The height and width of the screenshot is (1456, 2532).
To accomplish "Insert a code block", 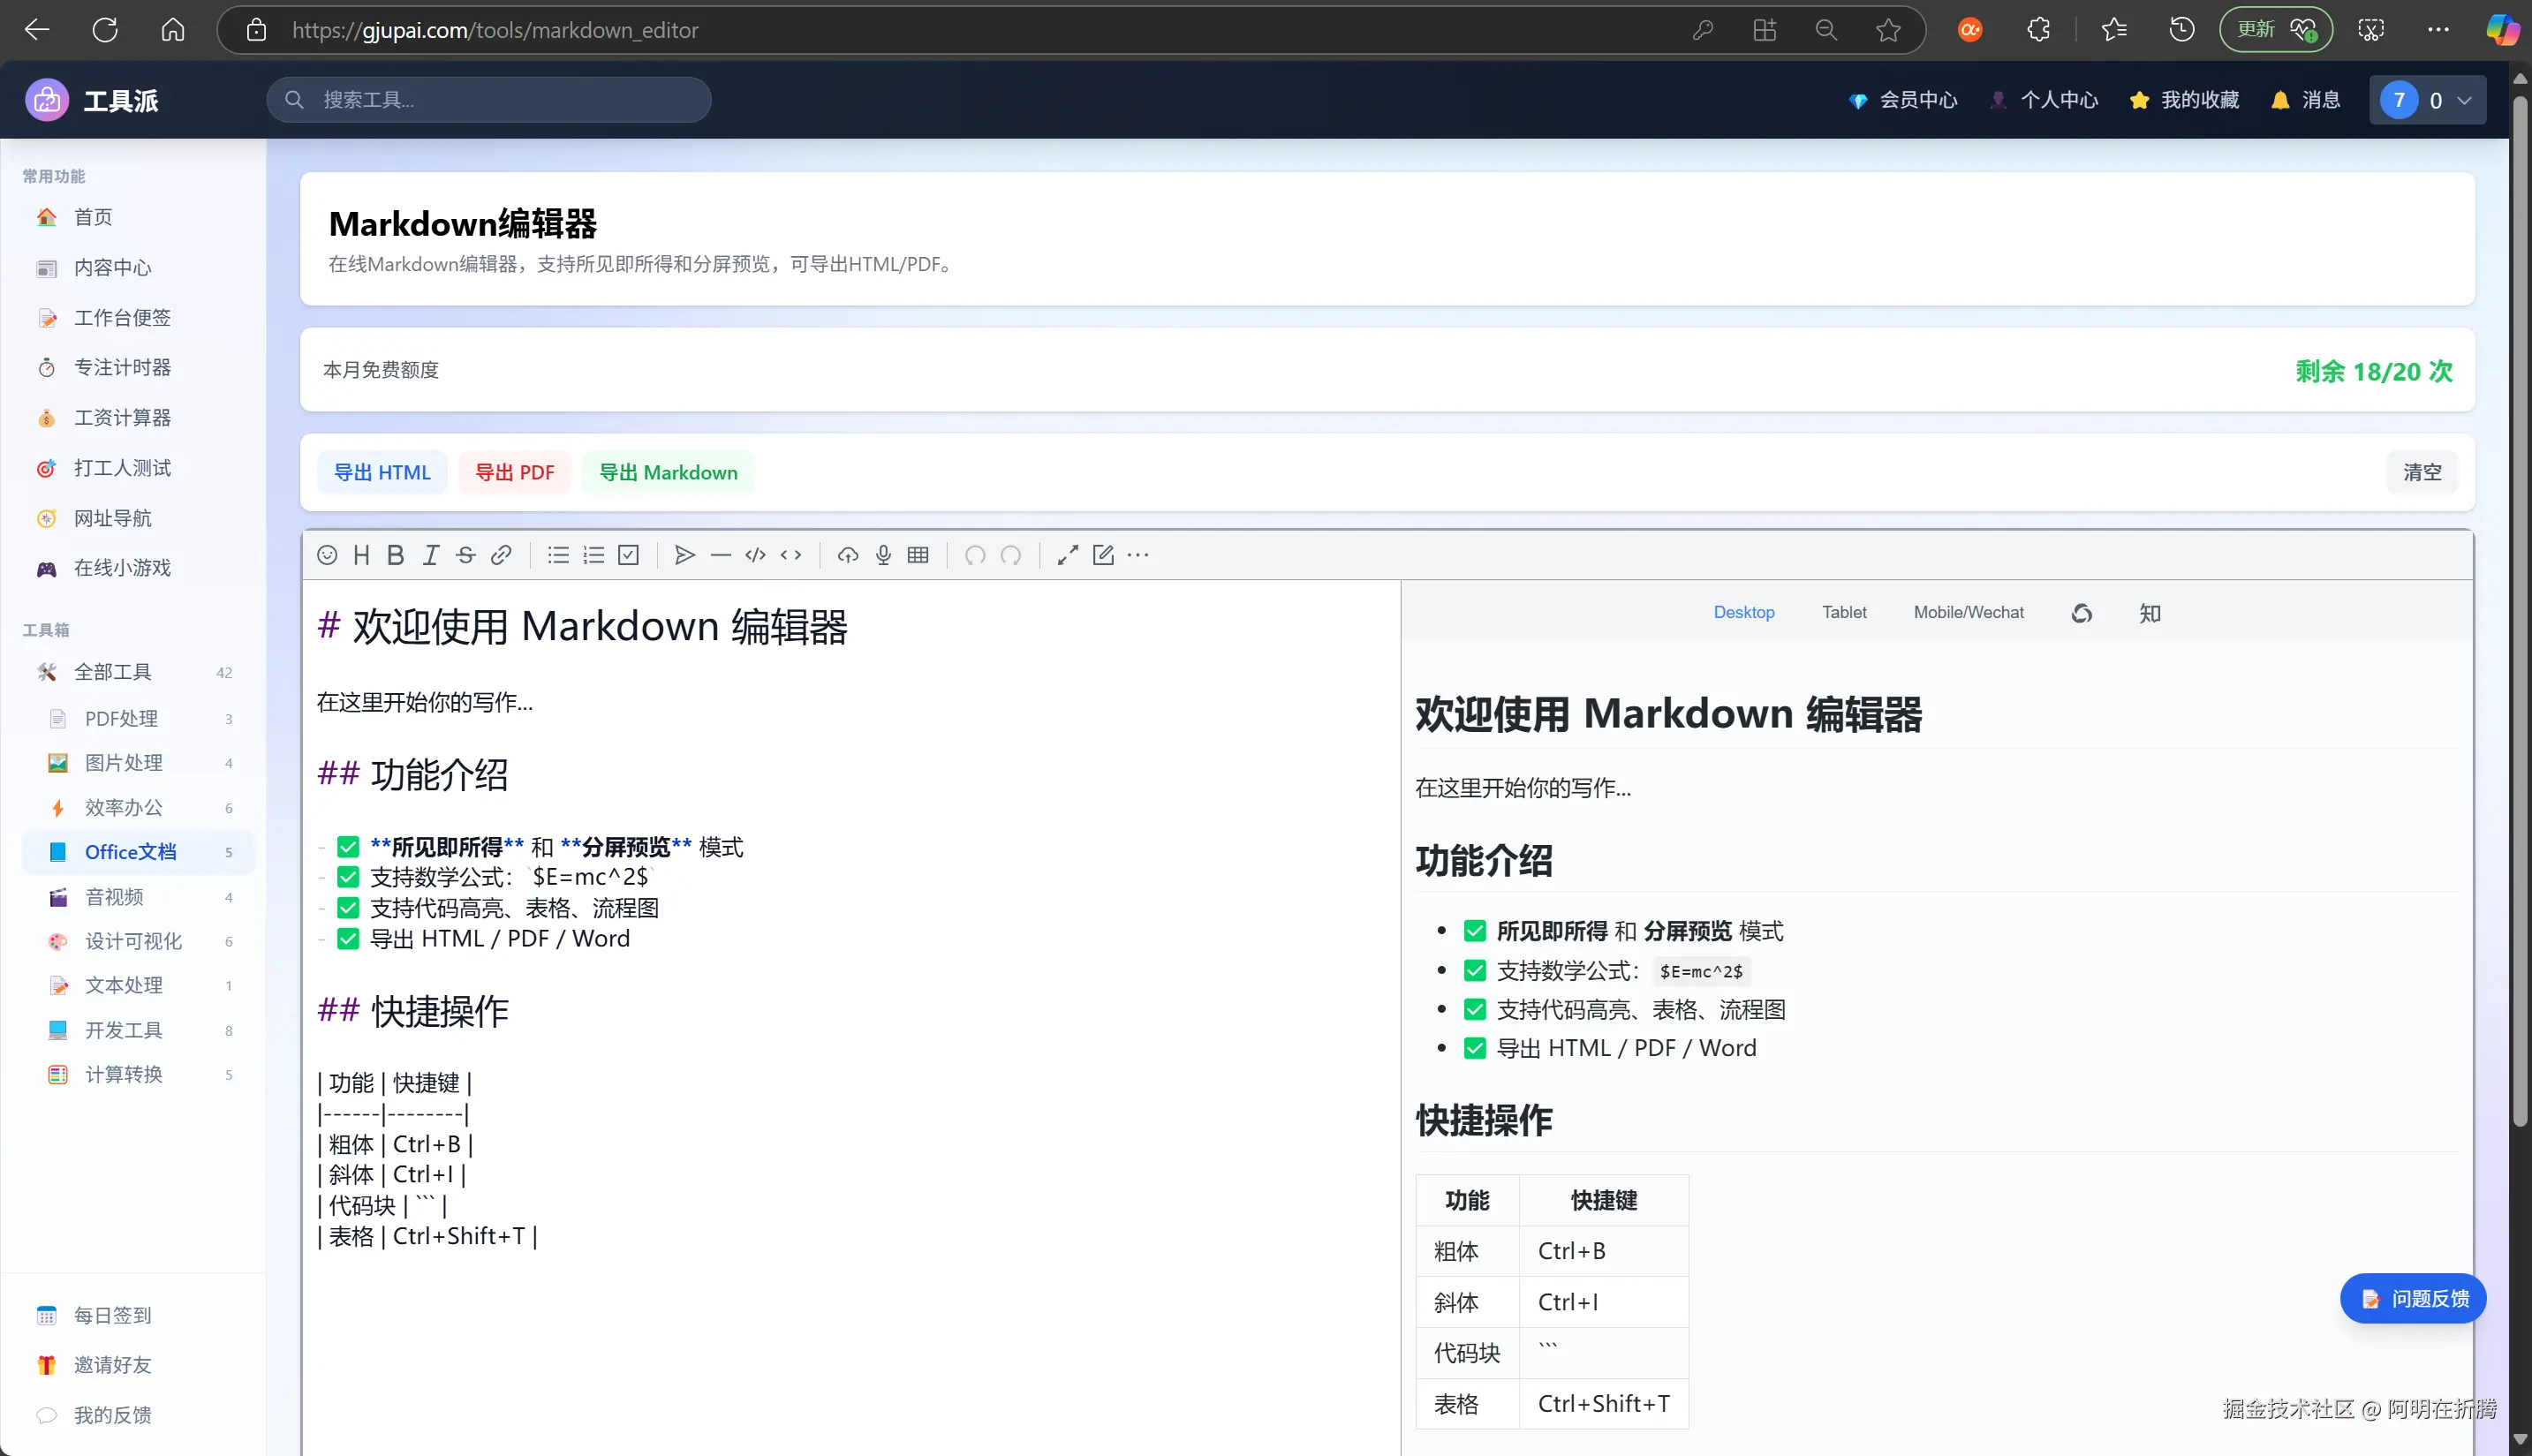I will tap(756, 555).
